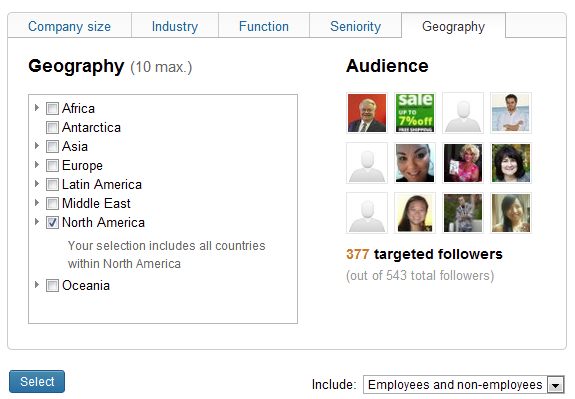Click the blue Select button
The height and width of the screenshot is (399, 575).
click(37, 381)
